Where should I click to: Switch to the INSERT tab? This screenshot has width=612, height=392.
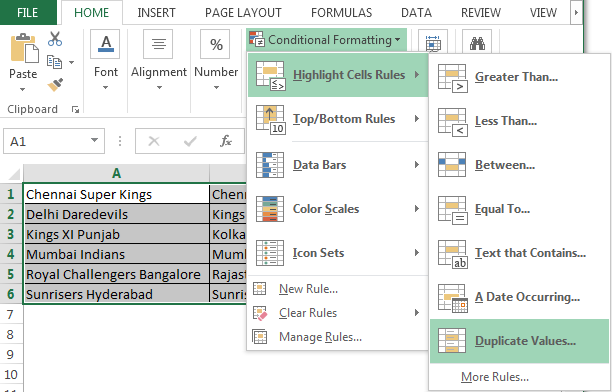point(156,13)
